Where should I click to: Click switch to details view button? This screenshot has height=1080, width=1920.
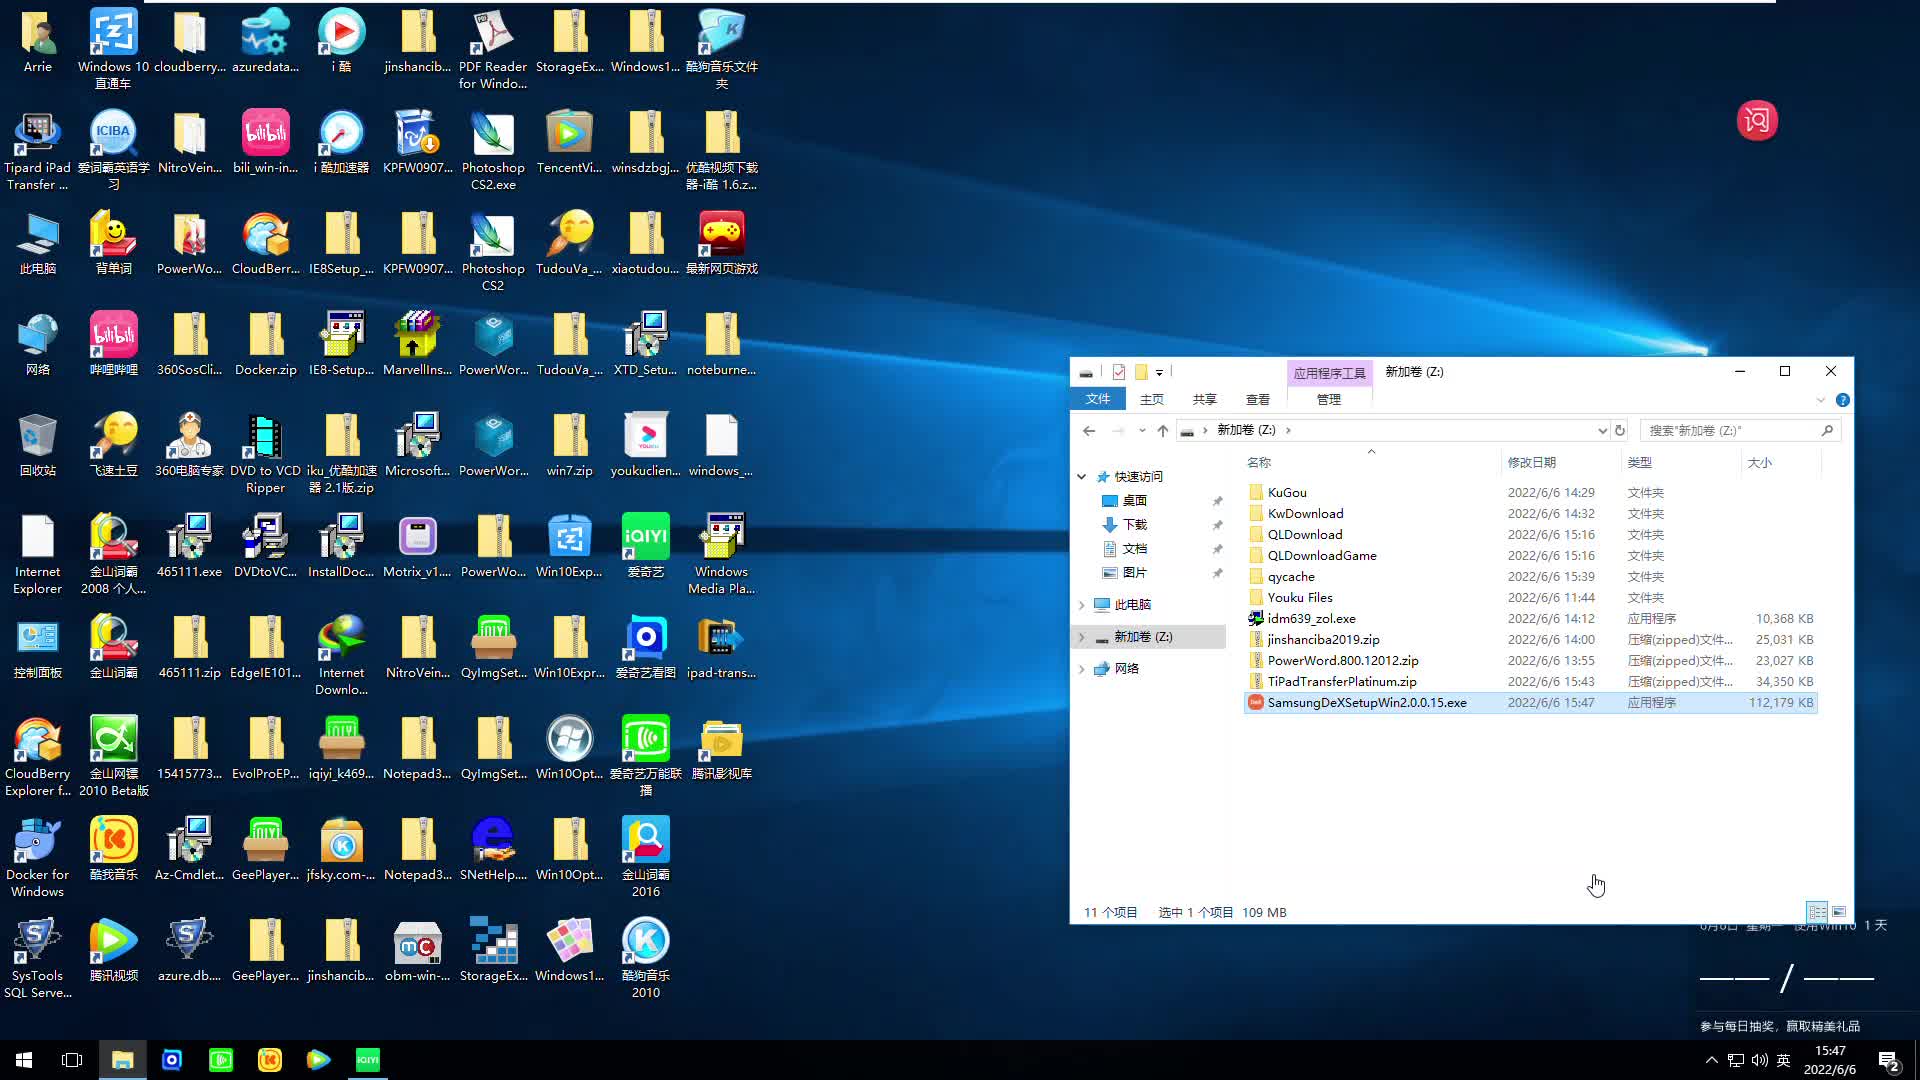tap(1817, 911)
